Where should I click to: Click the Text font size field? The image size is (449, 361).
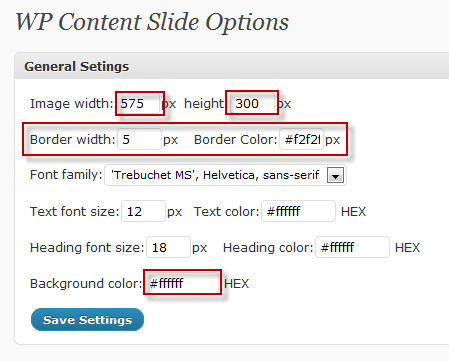click(x=143, y=211)
